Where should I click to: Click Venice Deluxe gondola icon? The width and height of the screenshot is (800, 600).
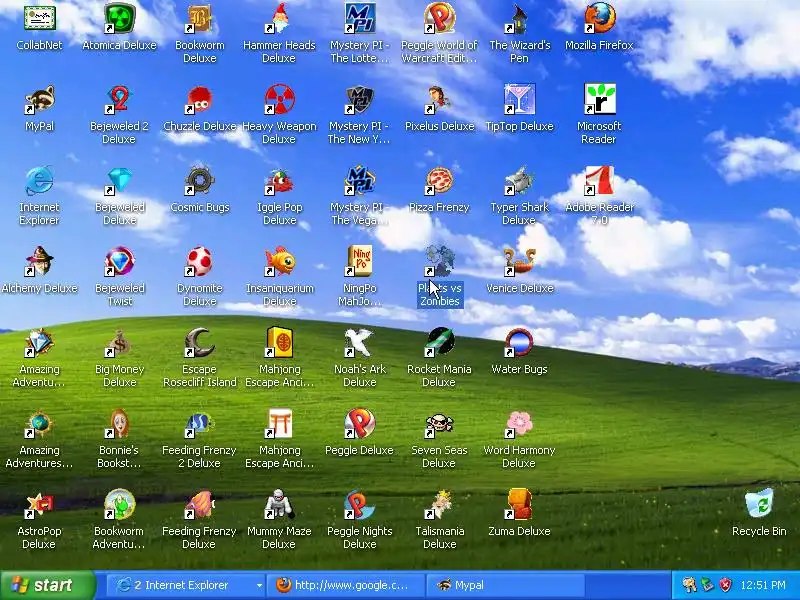(x=519, y=261)
